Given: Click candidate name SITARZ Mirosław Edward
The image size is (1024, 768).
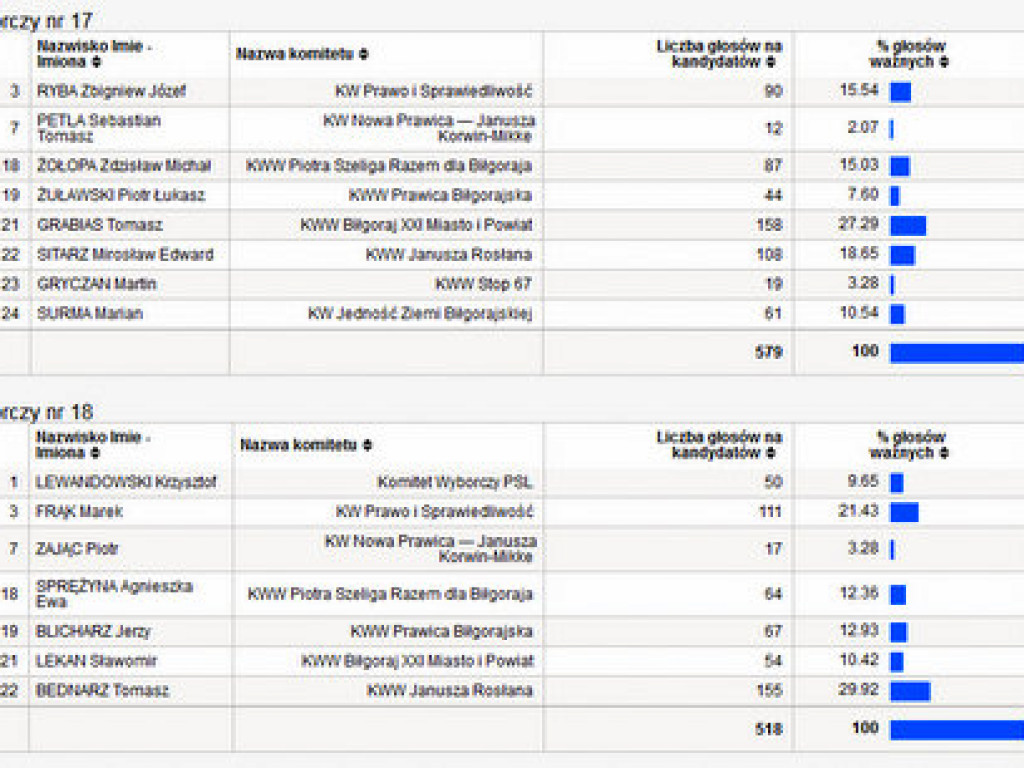Looking at the screenshot, I should click(125, 255).
